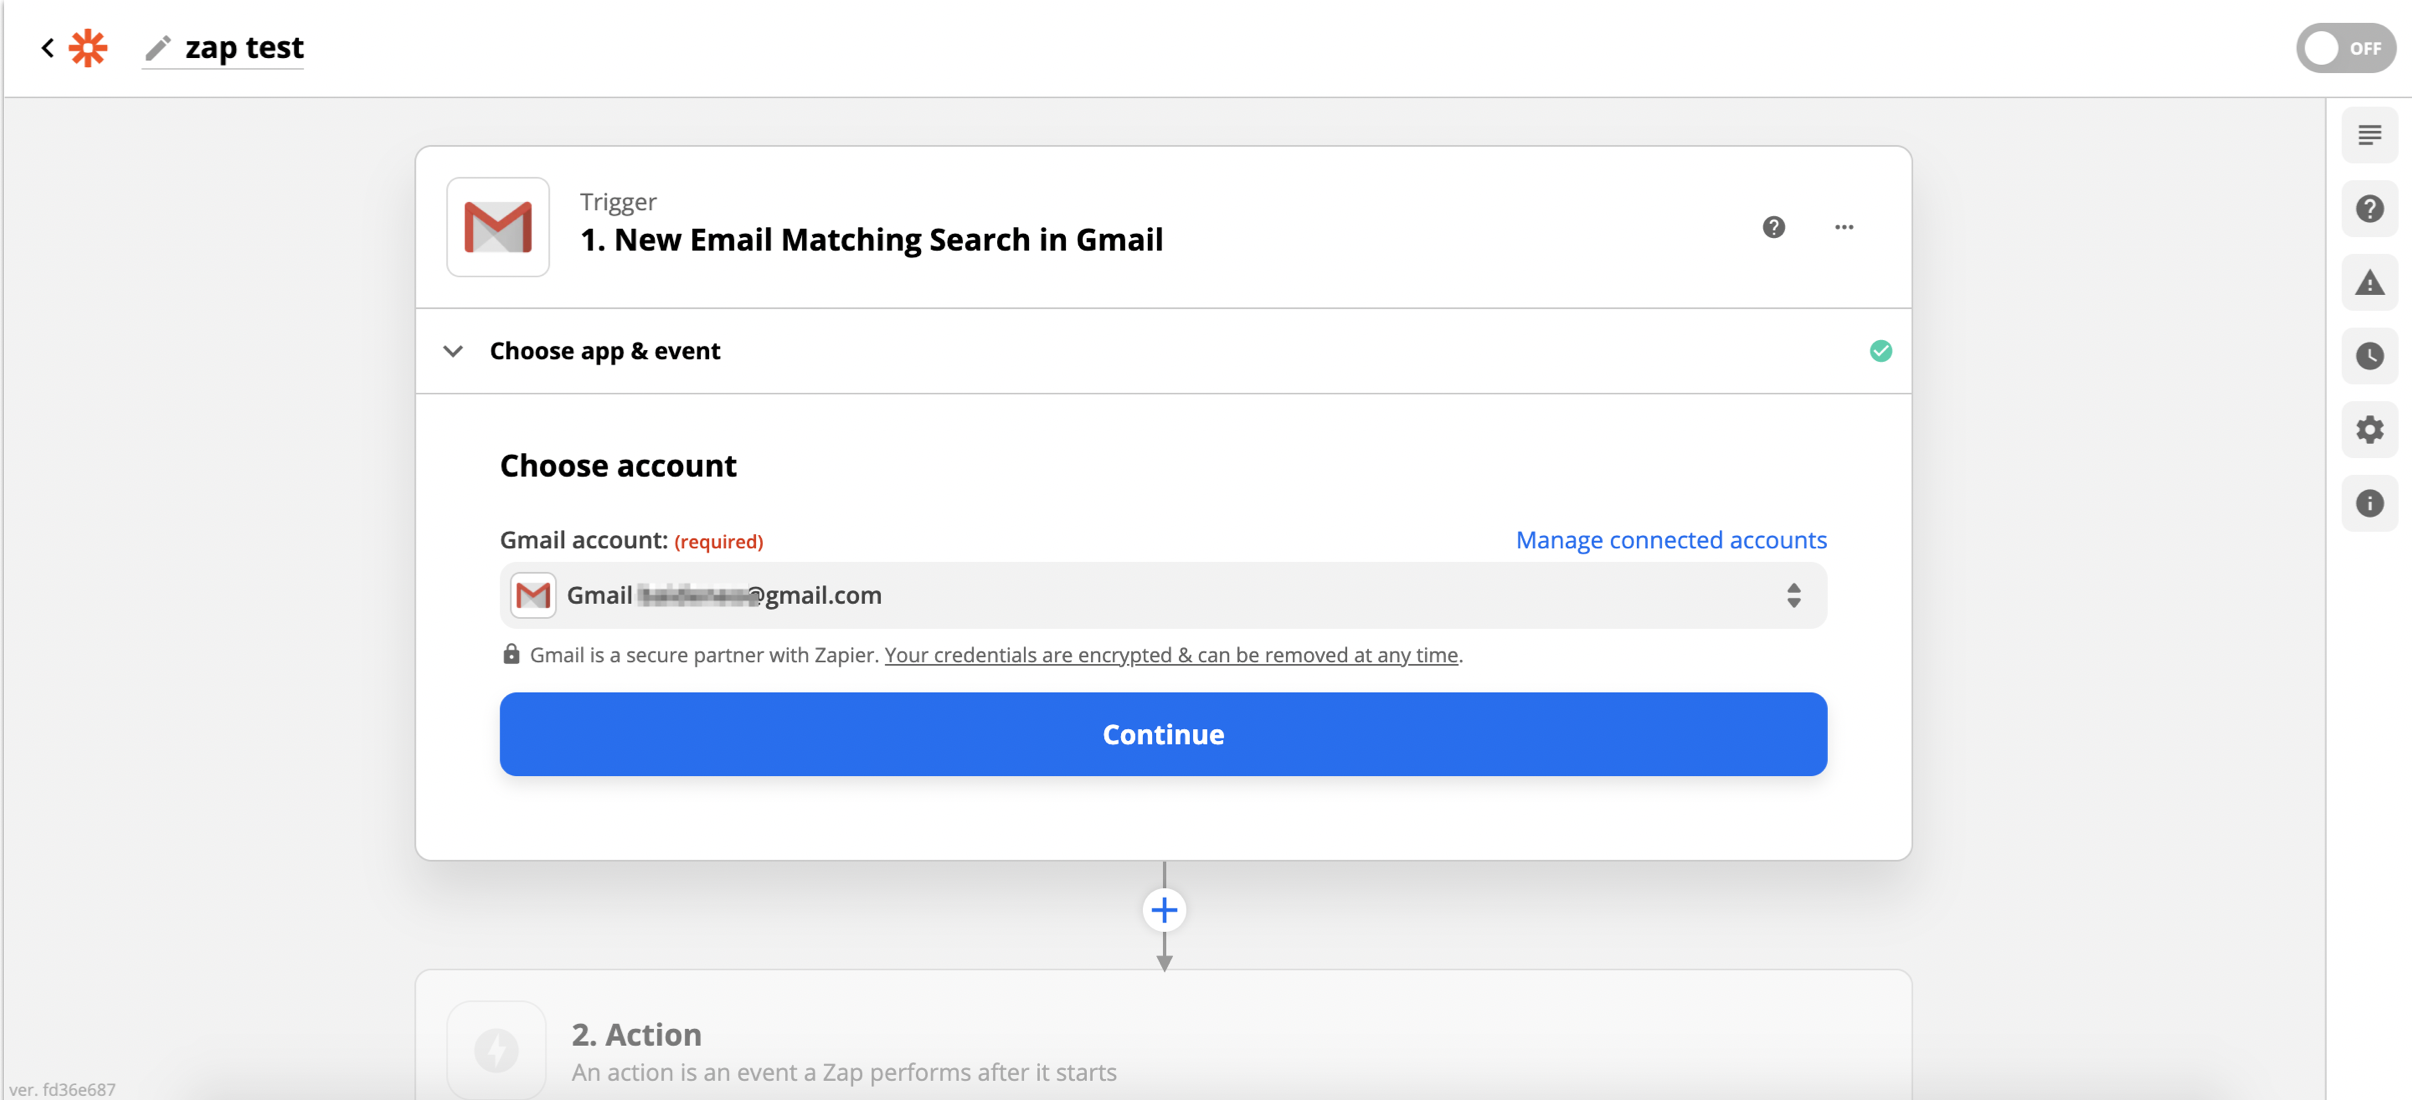Go back using the left arrow
The image size is (2412, 1100).
(47, 47)
